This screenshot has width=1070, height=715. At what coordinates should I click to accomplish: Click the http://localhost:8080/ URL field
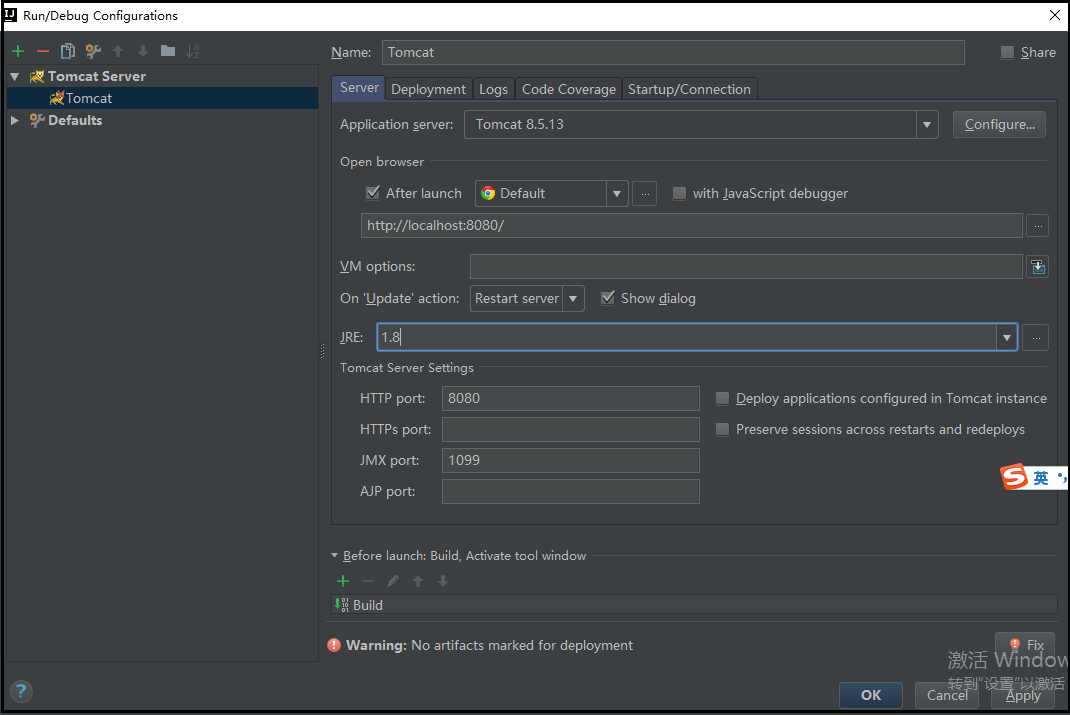[x=691, y=226]
